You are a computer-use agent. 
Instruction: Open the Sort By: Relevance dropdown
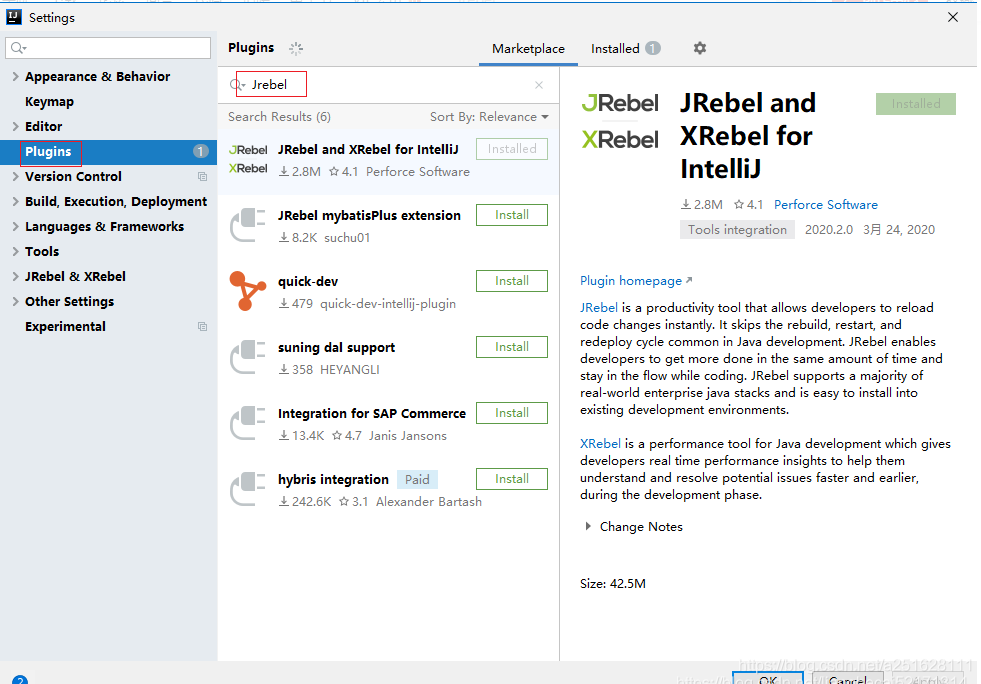tap(489, 117)
